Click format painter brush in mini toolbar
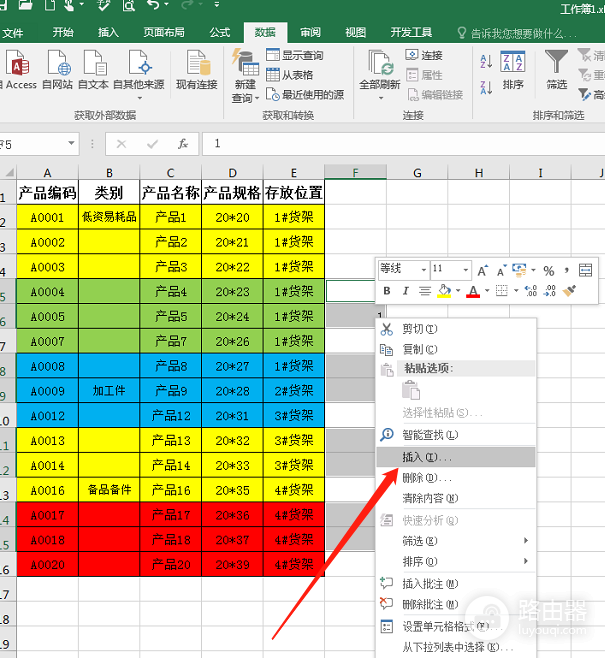 tap(569, 291)
